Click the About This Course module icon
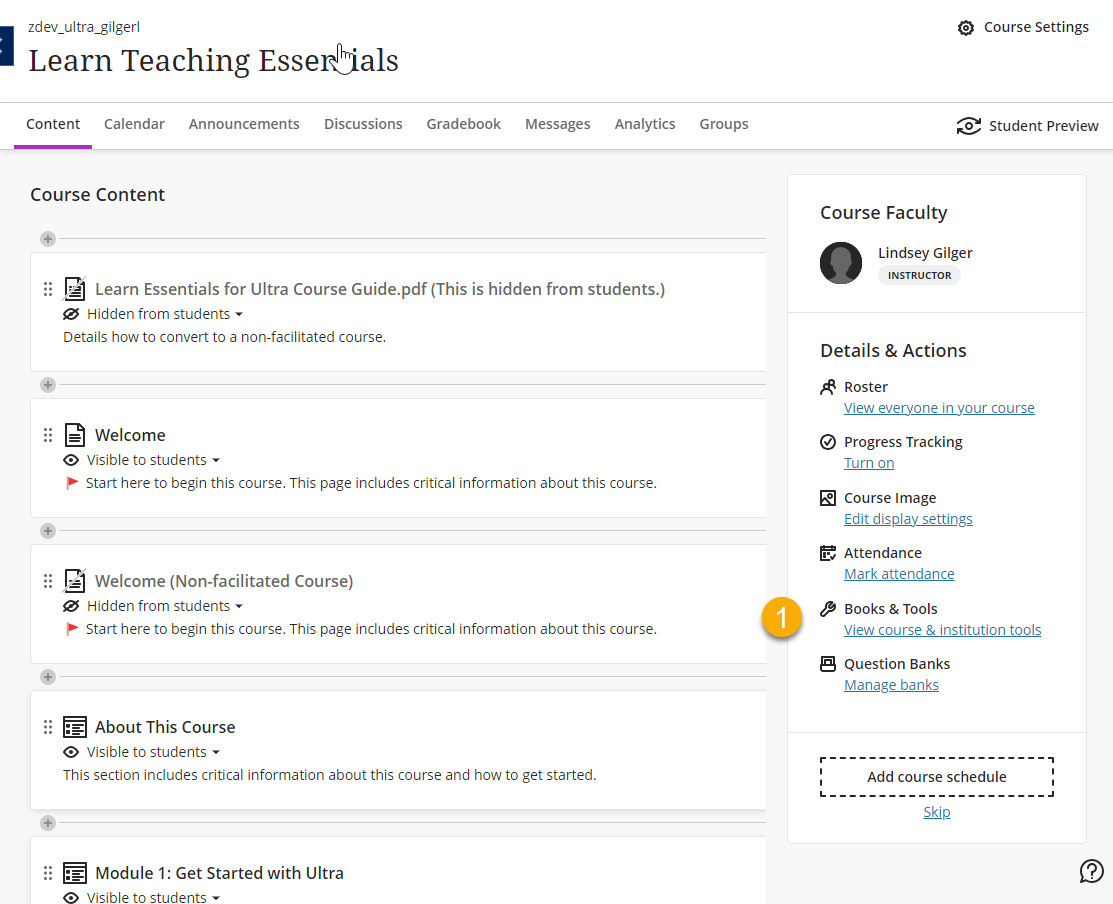Screen dimensions: 1113x904 pos(75,727)
